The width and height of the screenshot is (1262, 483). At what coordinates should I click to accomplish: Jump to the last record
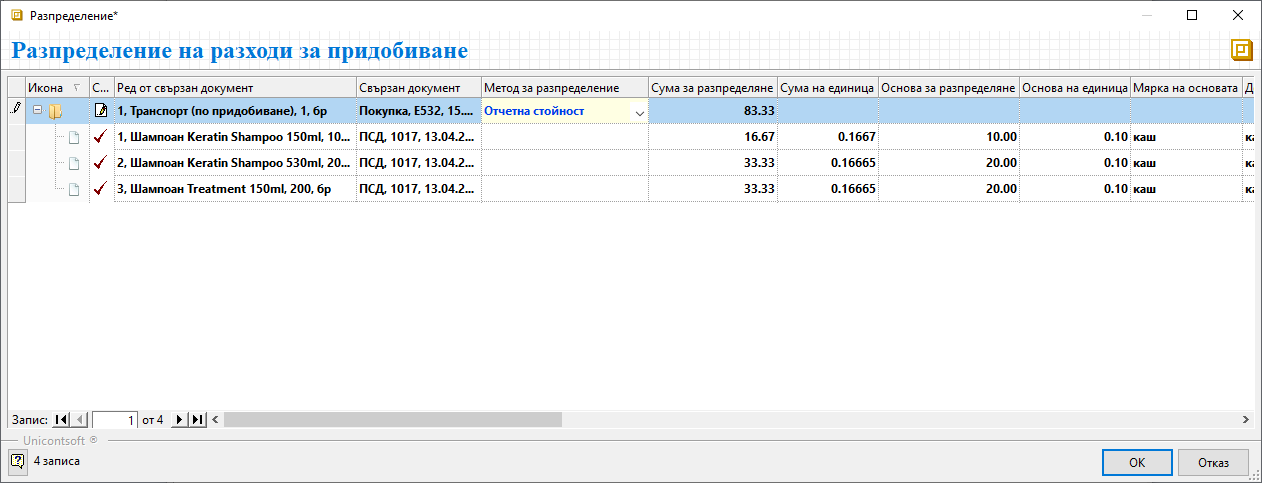pos(197,420)
